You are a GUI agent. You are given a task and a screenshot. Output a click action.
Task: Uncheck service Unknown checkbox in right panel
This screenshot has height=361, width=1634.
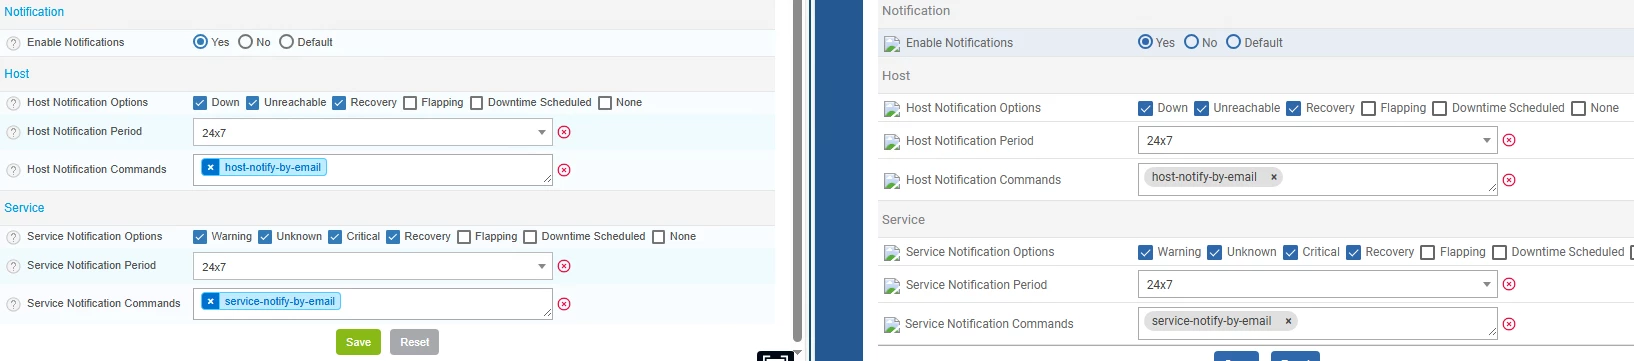click(x=1214, y=253)
